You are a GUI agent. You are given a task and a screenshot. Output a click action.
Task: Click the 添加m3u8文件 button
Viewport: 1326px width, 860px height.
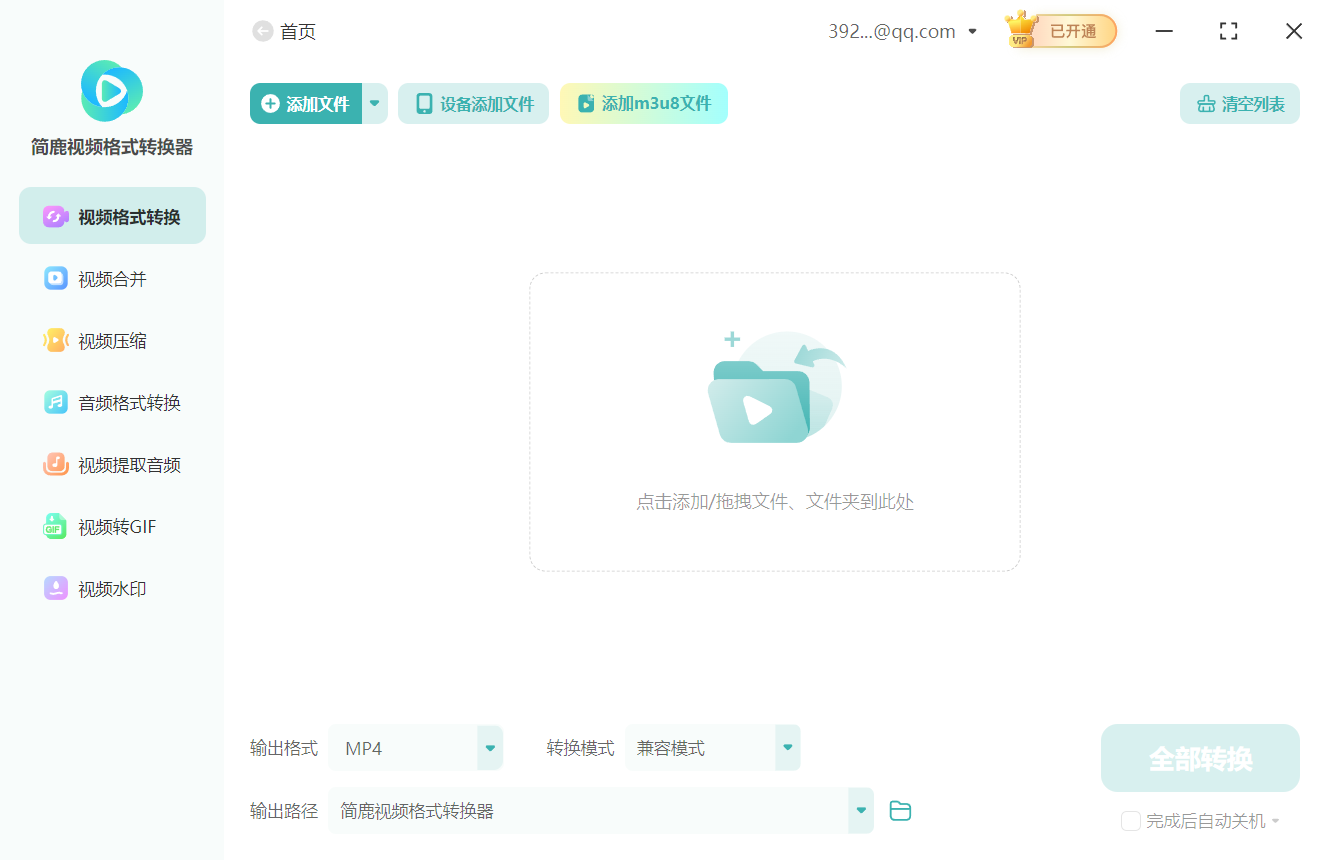click(x=643, y=103)
